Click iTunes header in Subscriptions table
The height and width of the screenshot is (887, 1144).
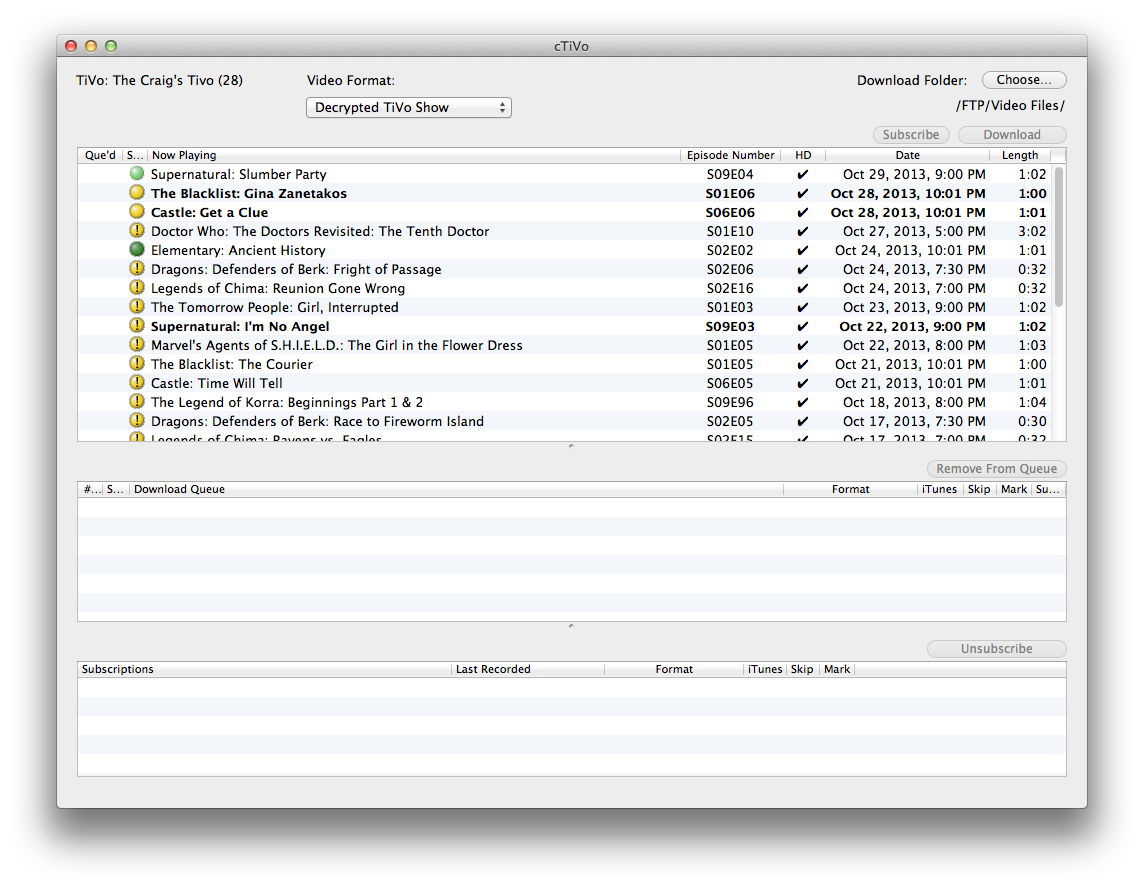click(765, 670)
